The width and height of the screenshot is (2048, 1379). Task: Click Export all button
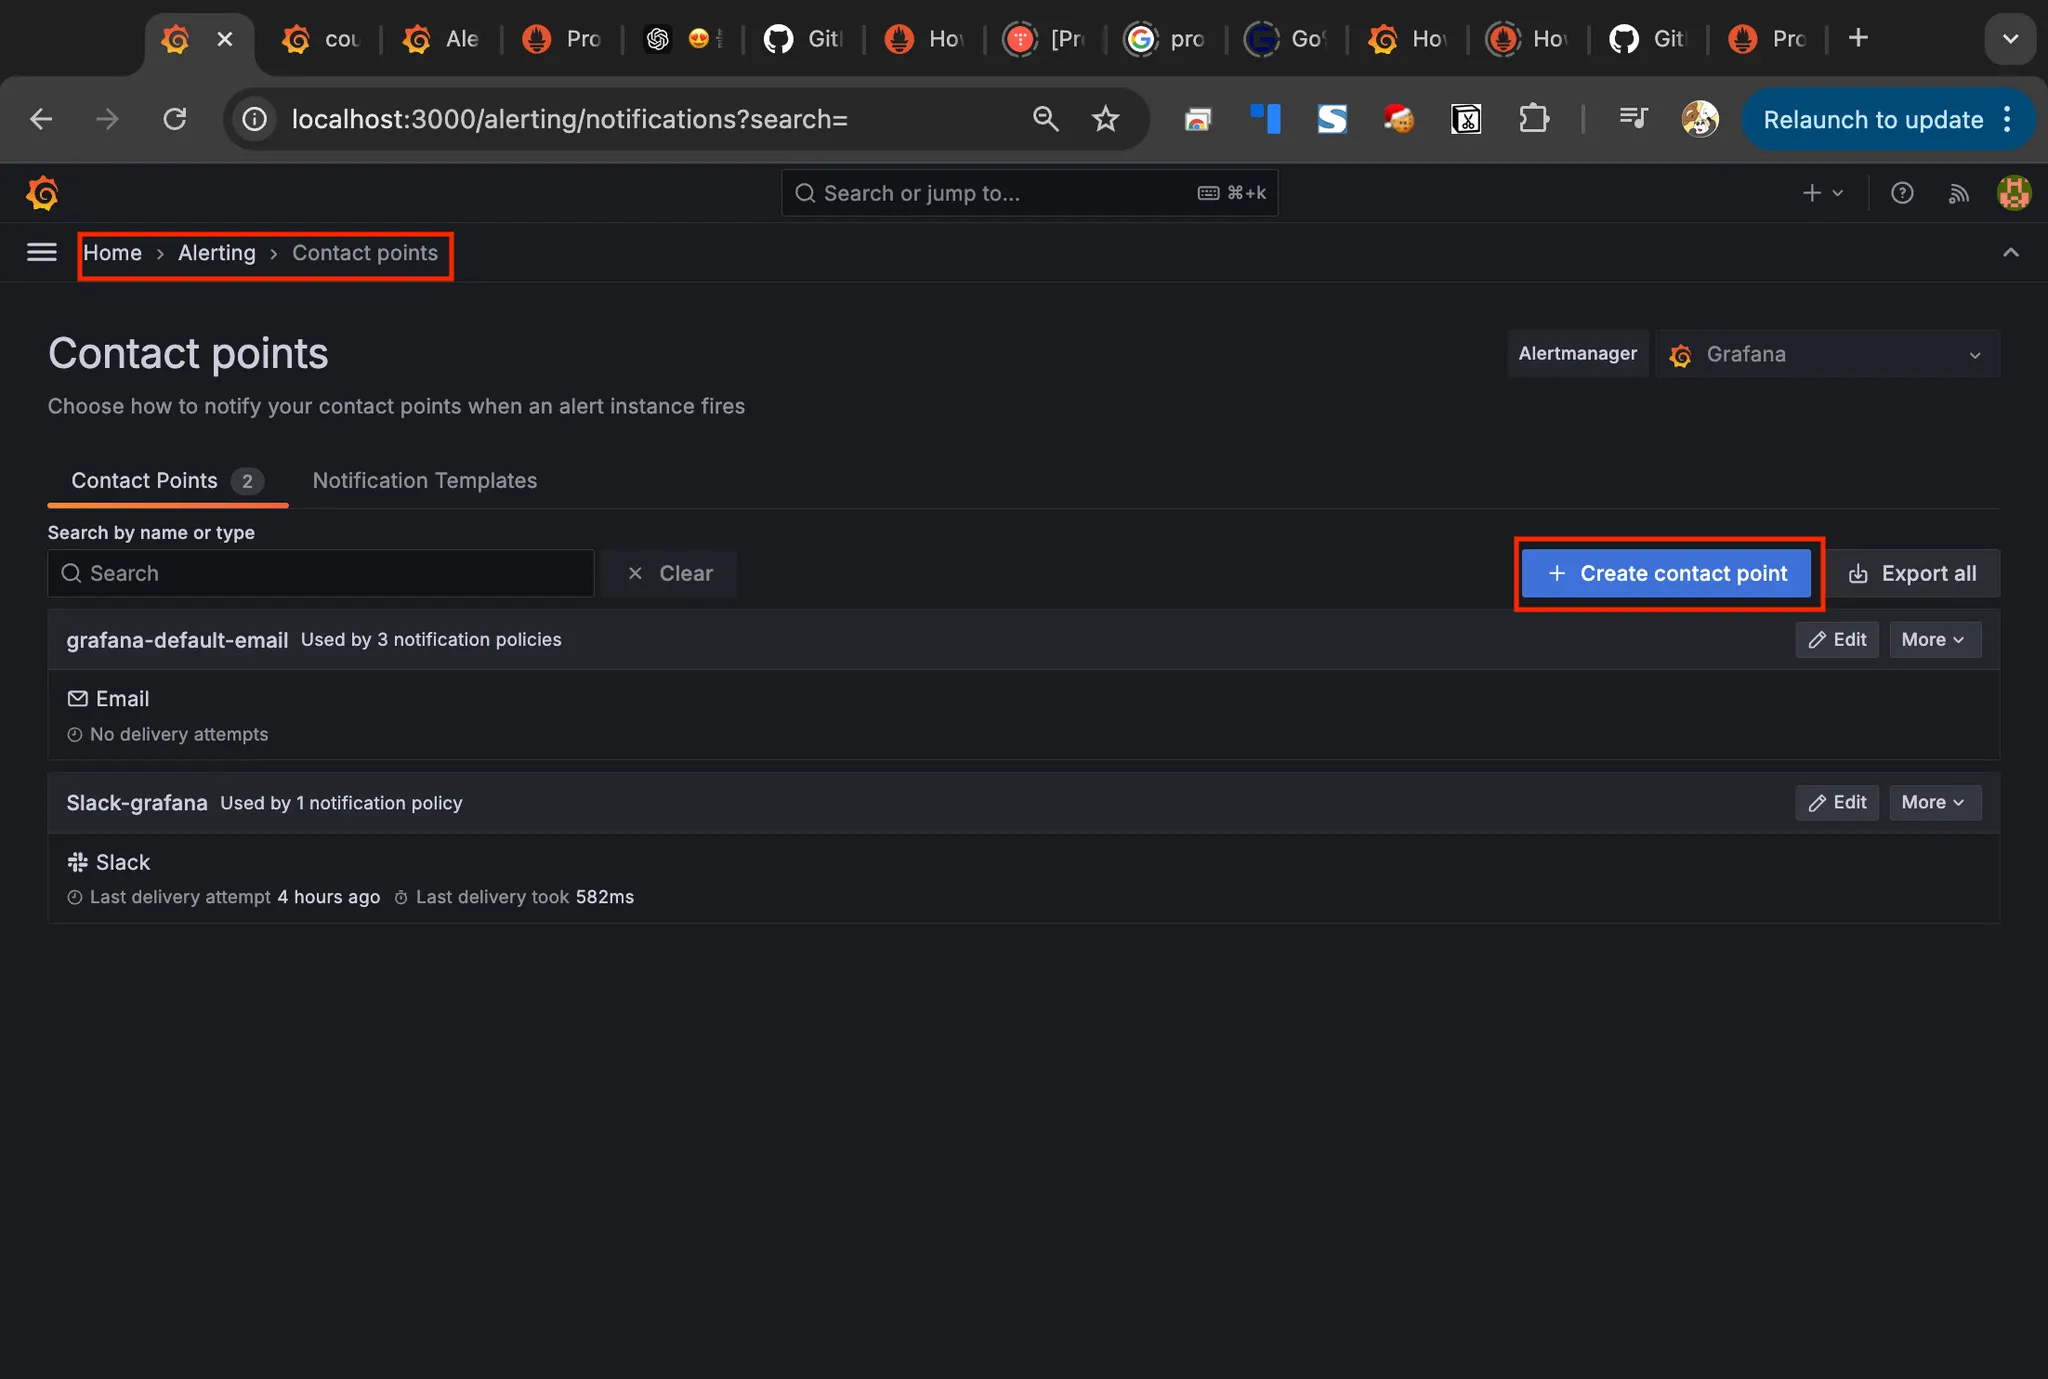[1912, 574]
